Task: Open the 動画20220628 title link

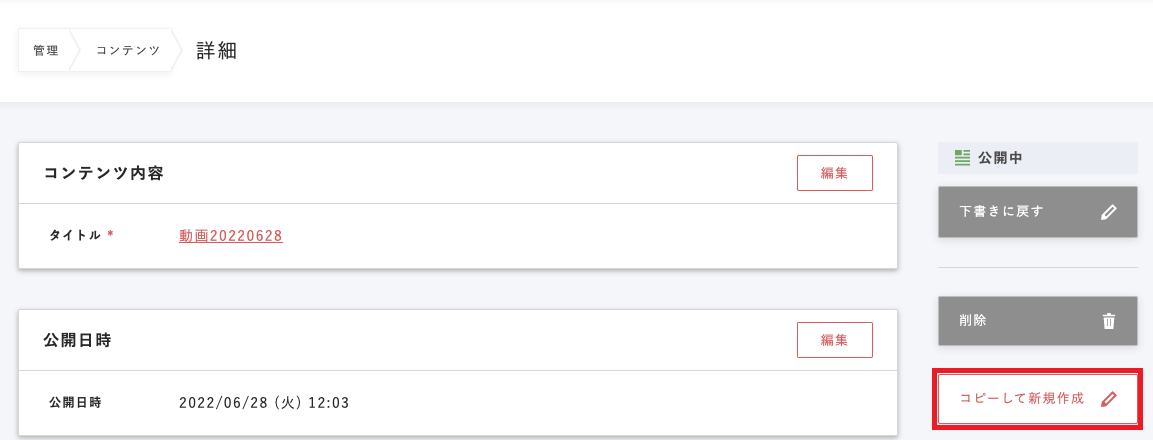Action: [x=231, y=236]
